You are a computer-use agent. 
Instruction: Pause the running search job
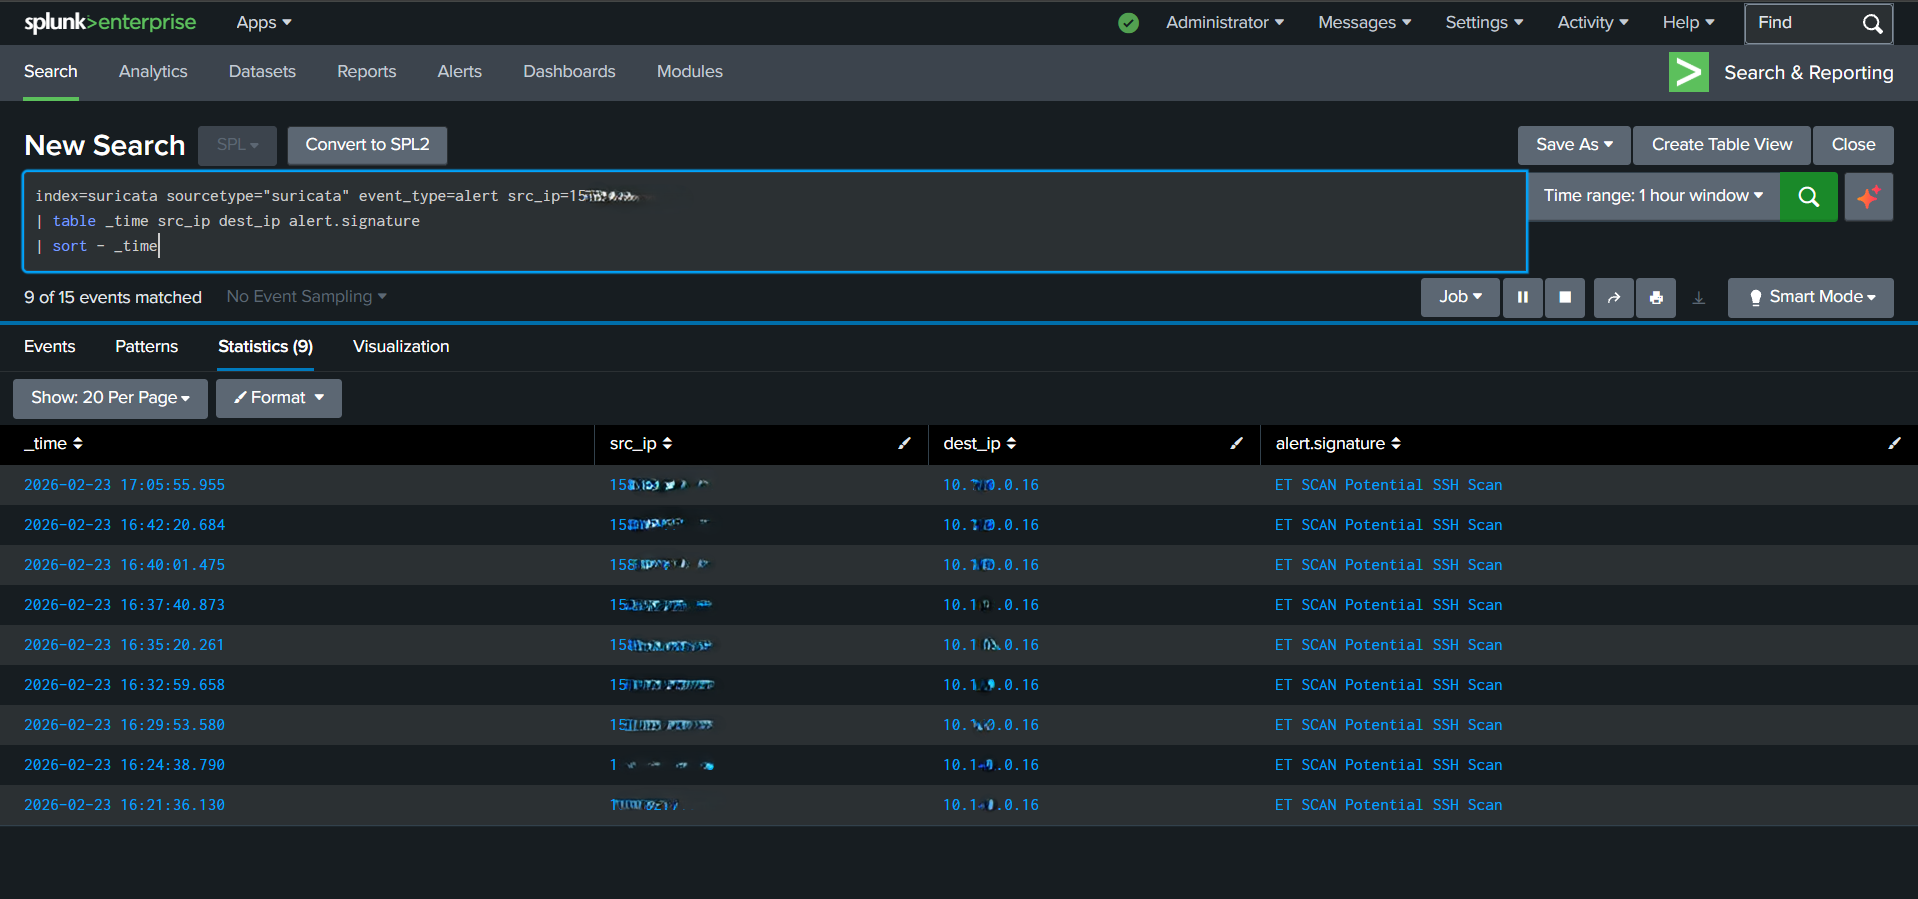pyautogui.click(x=1522, y=297)
